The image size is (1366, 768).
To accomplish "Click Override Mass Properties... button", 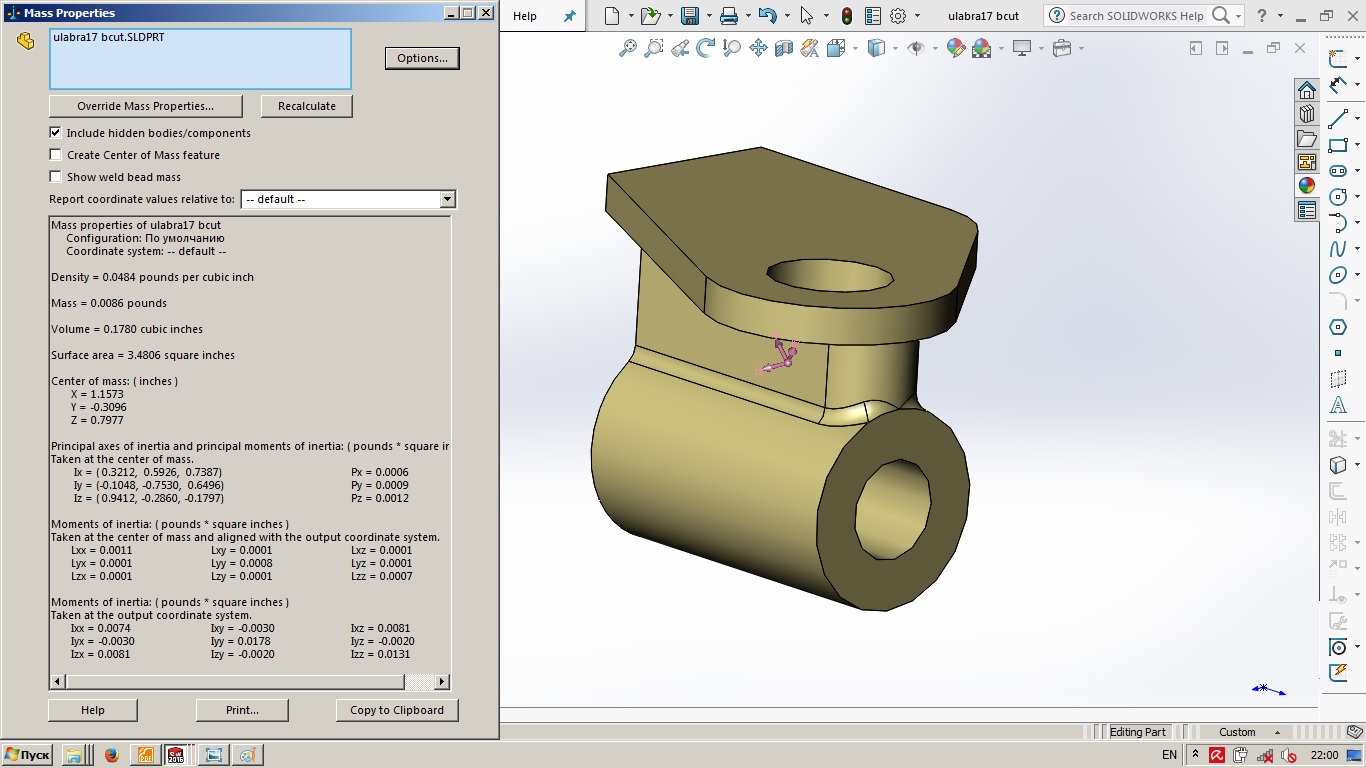I will point(145,106).
